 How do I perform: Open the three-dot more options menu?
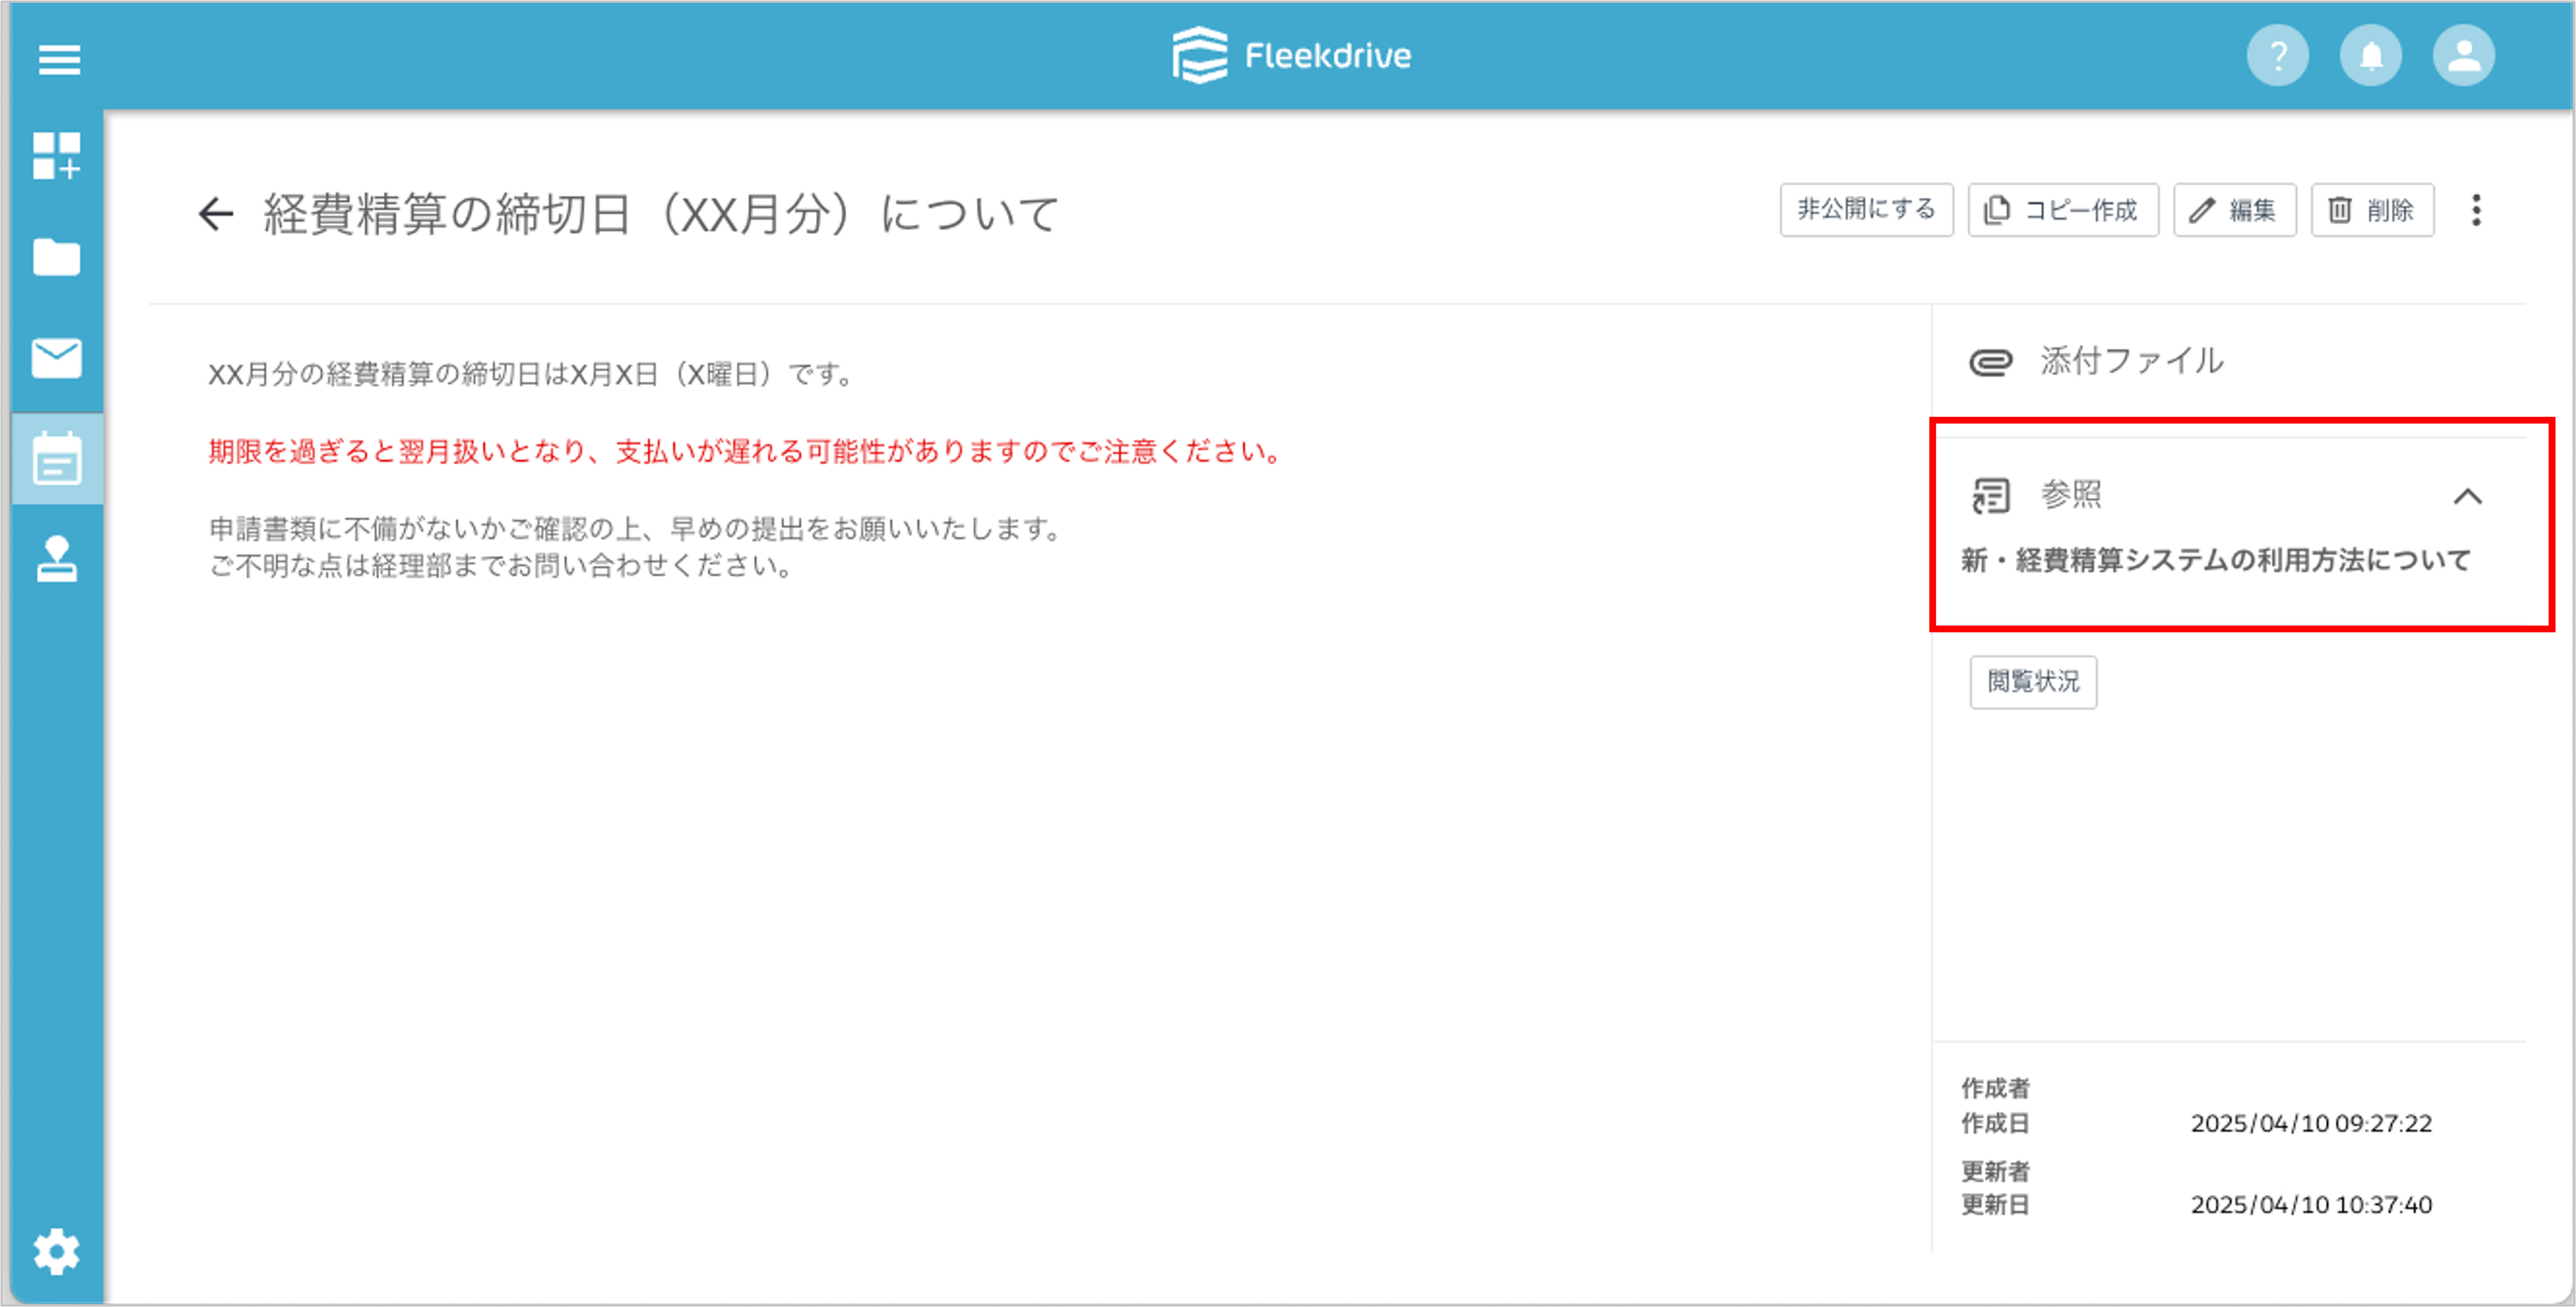[2476, 210]
